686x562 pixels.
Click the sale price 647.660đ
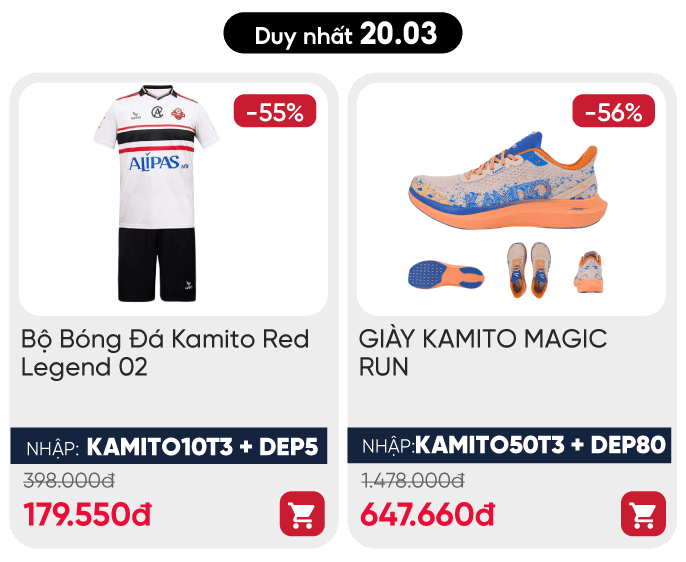[x=427, y=514]
